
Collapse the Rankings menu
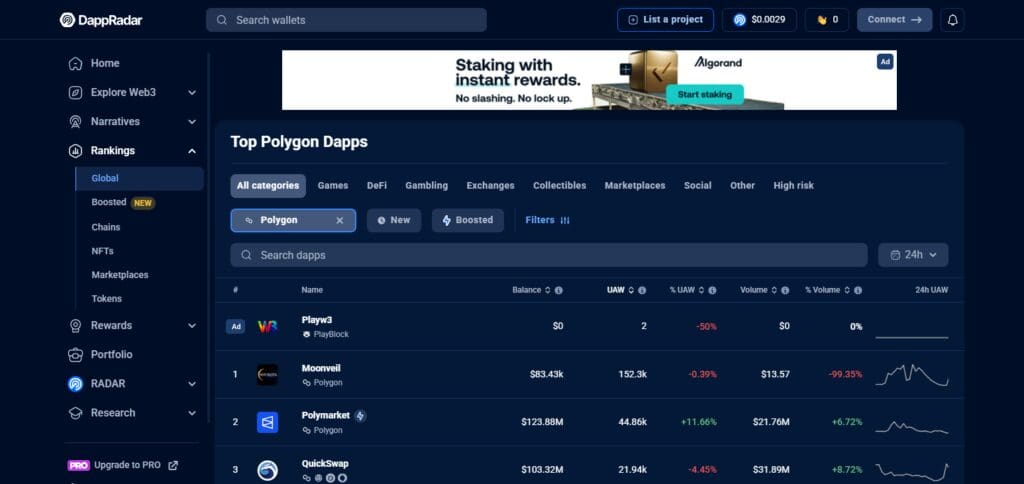(x=192, y=151)
